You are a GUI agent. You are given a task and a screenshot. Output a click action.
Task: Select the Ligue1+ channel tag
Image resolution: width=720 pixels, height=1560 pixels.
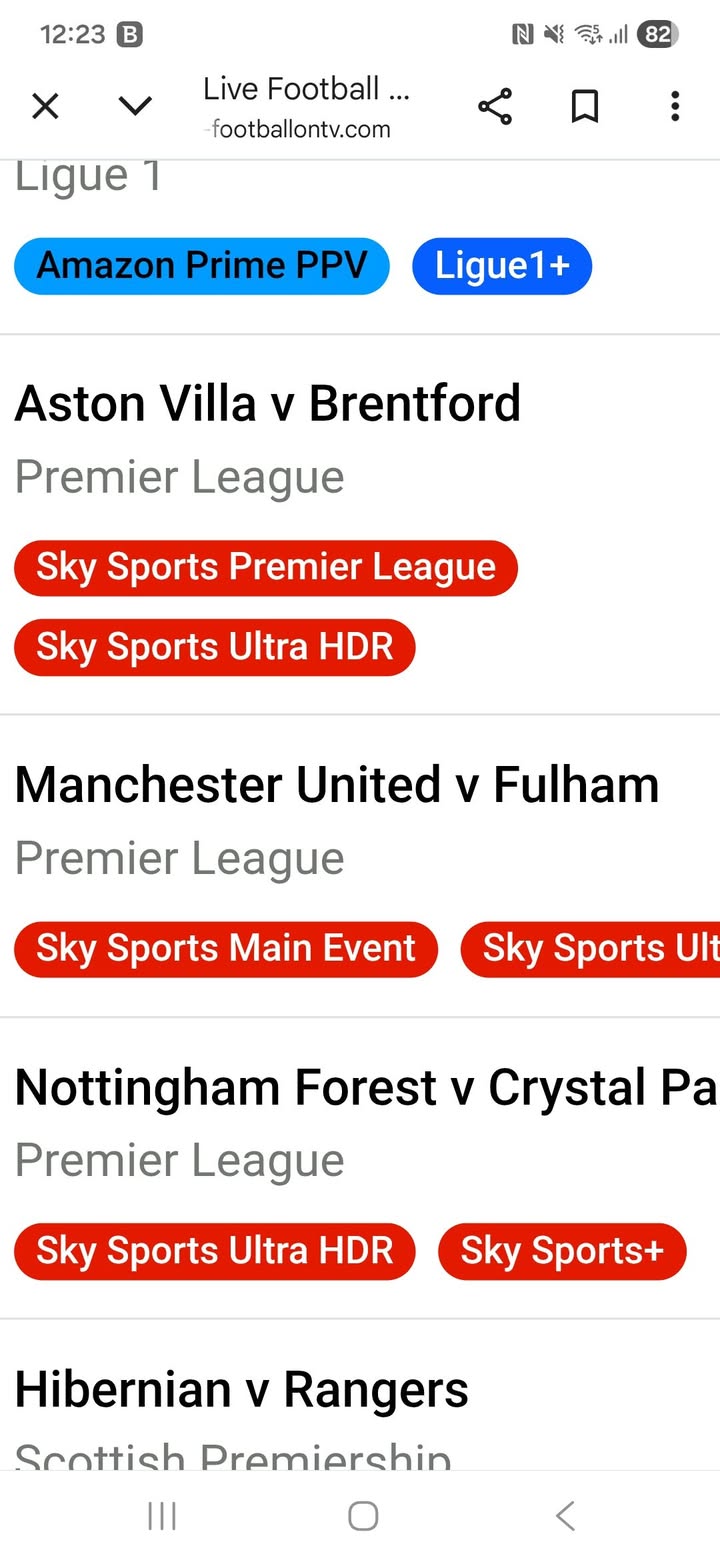(502, 266)
